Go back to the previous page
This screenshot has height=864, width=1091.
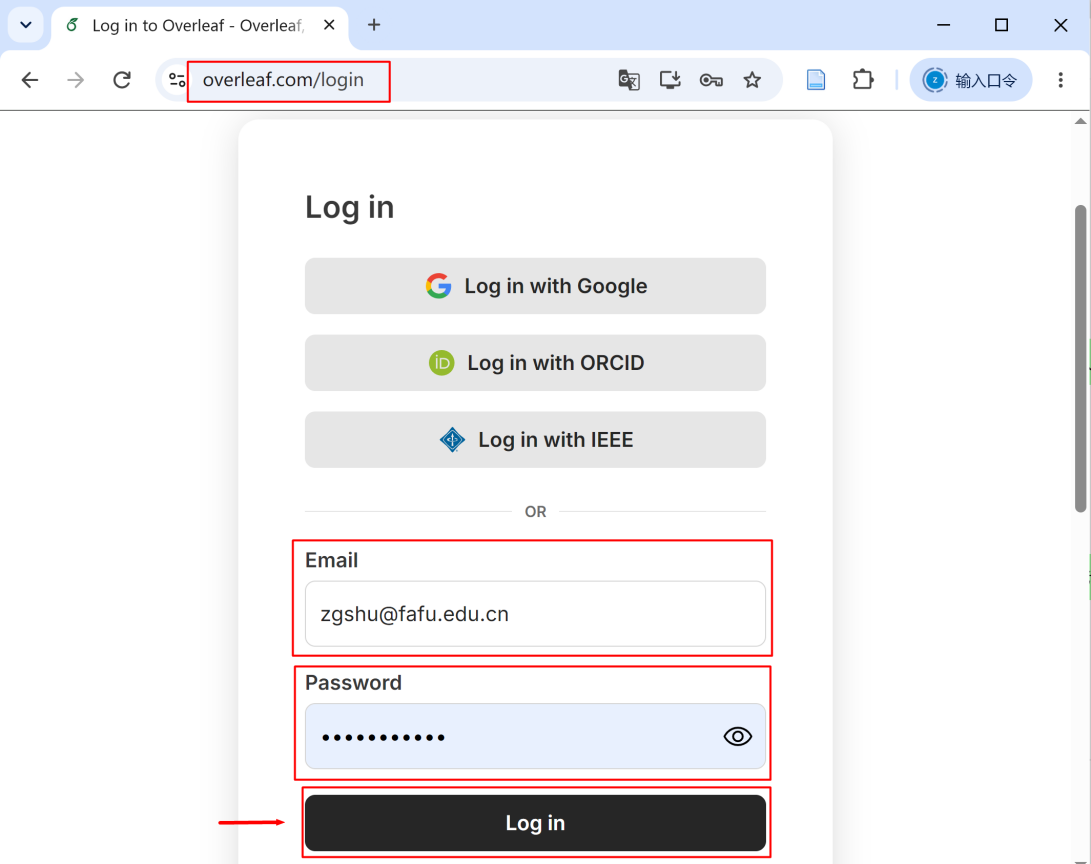point(30,80)
